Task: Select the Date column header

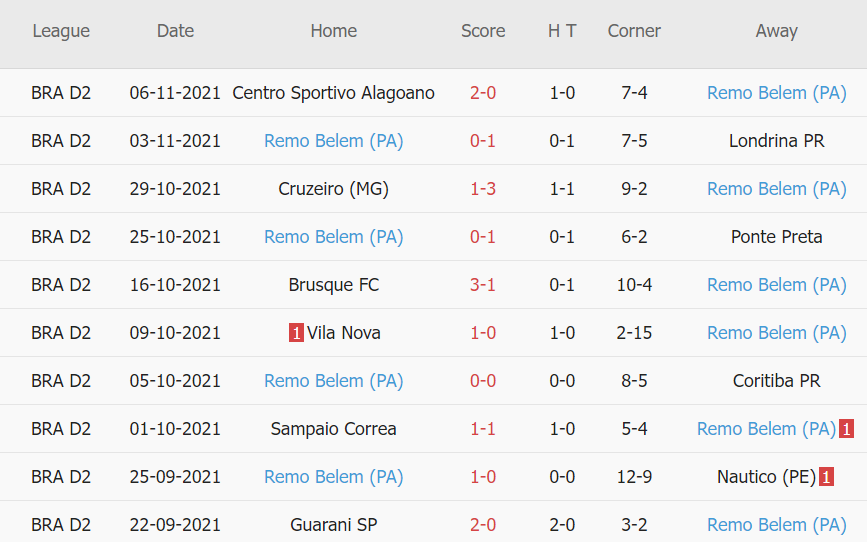Action: (175, 31)
